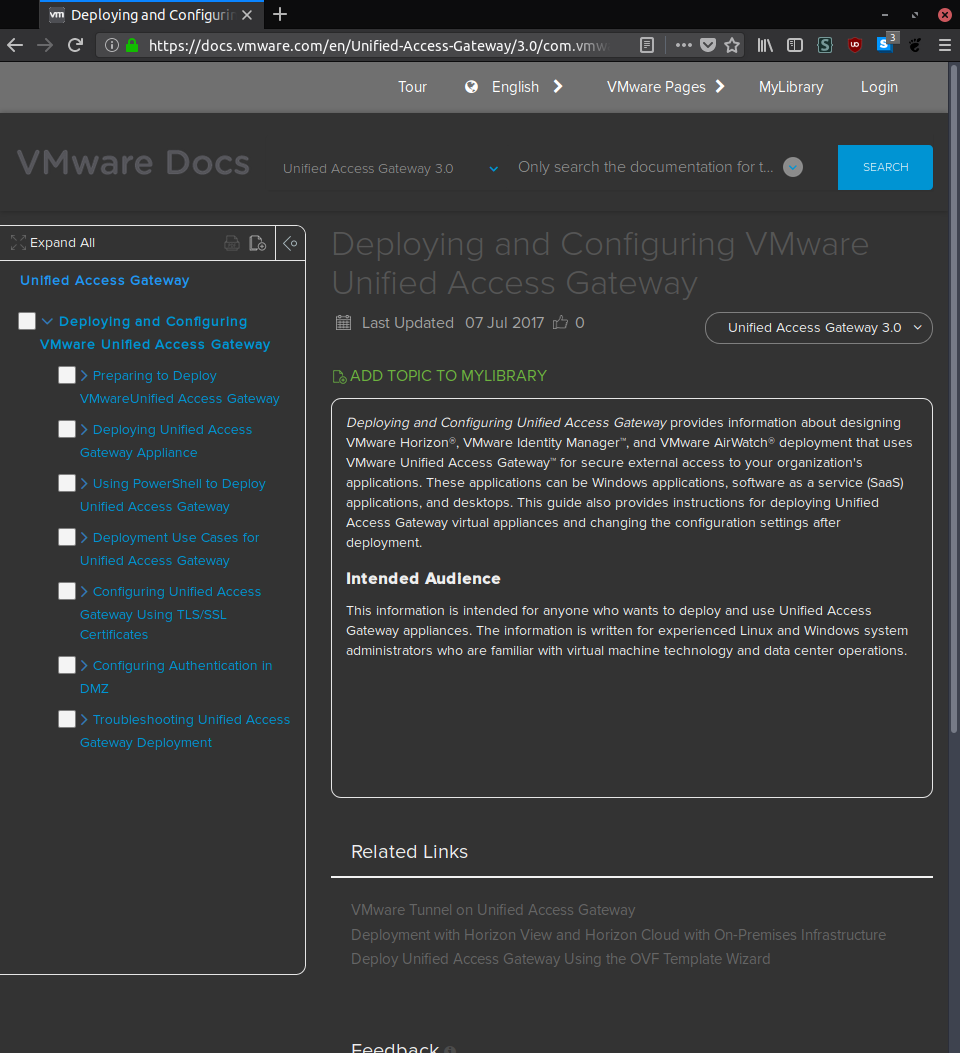Open site information icon in address bar
The width and height of the screenshot is (960, 1053).
[112, 45]
